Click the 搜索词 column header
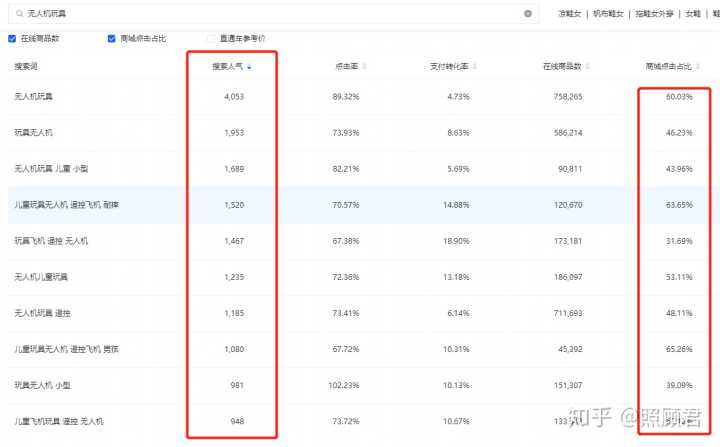720x447 pixels. [x=26, y=67]
